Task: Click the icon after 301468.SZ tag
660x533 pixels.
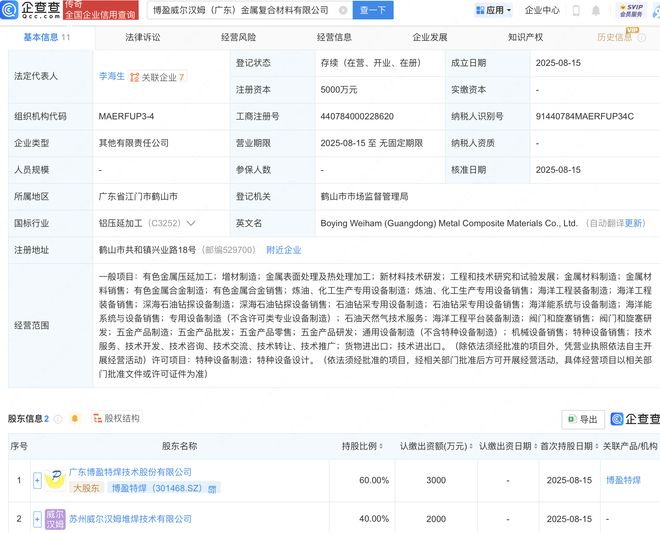Action: tap(213, 489)
